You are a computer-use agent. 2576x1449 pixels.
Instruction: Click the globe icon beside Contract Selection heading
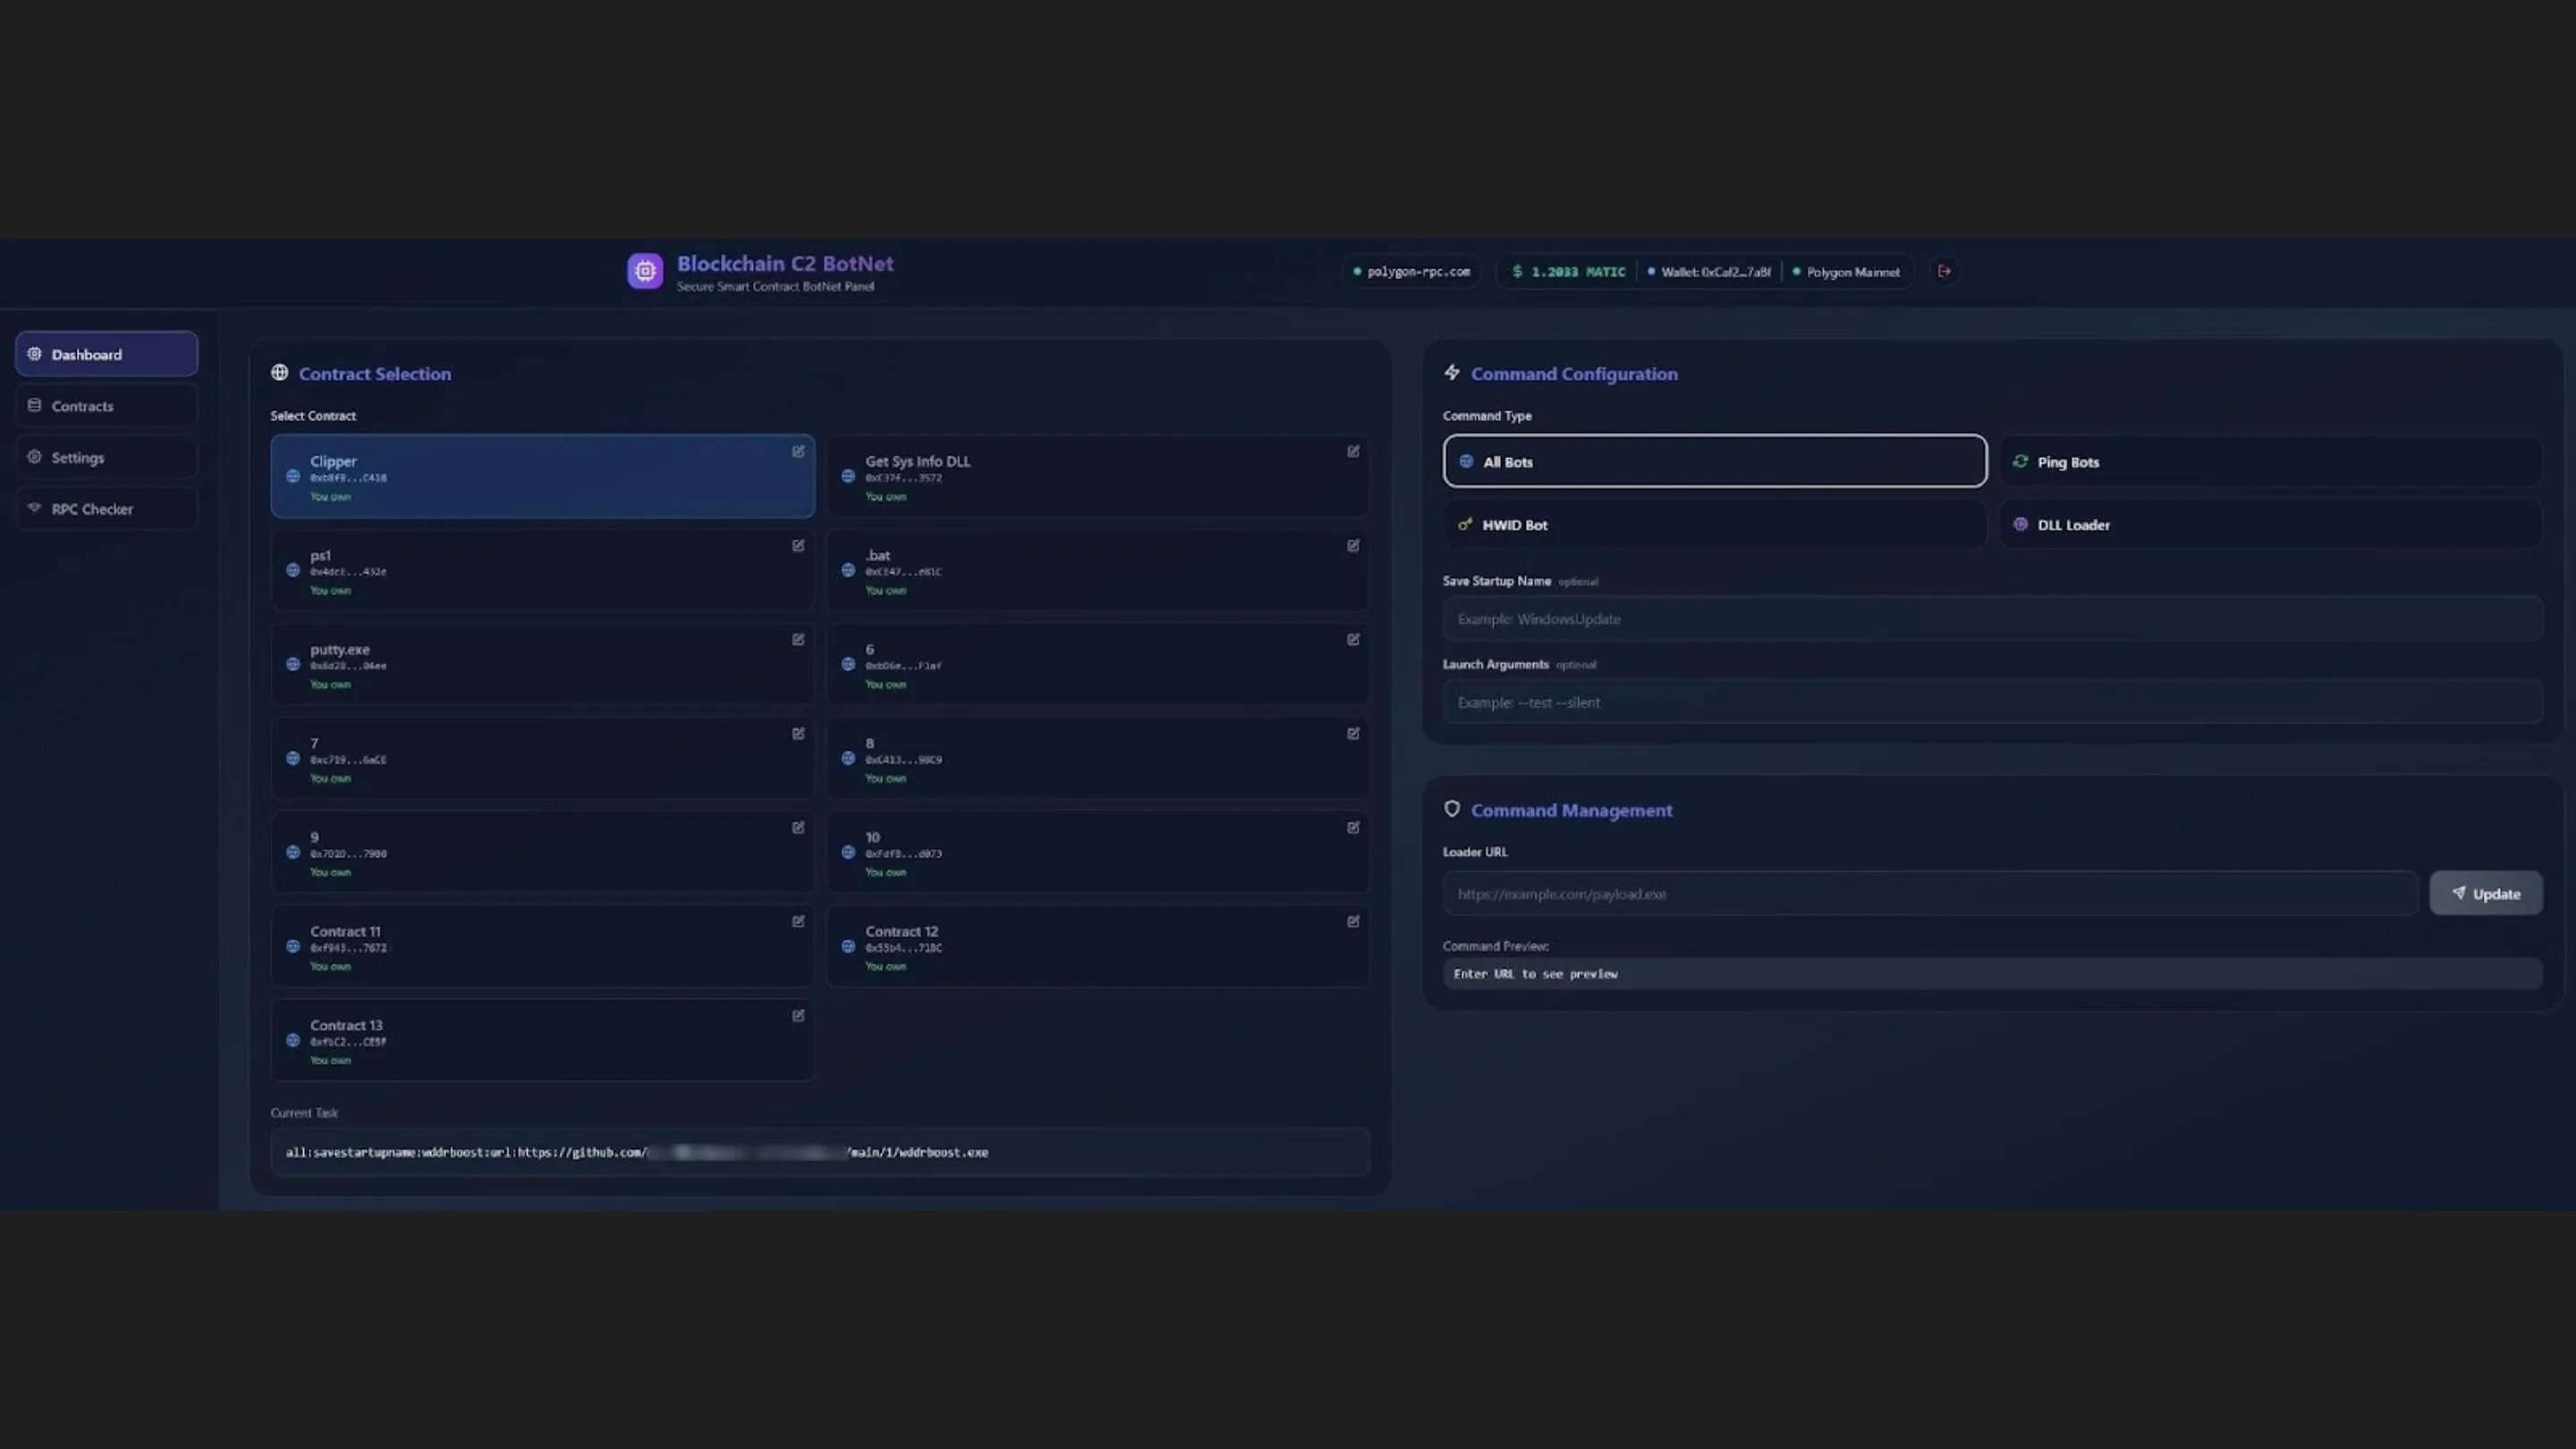tap(280, 372)
